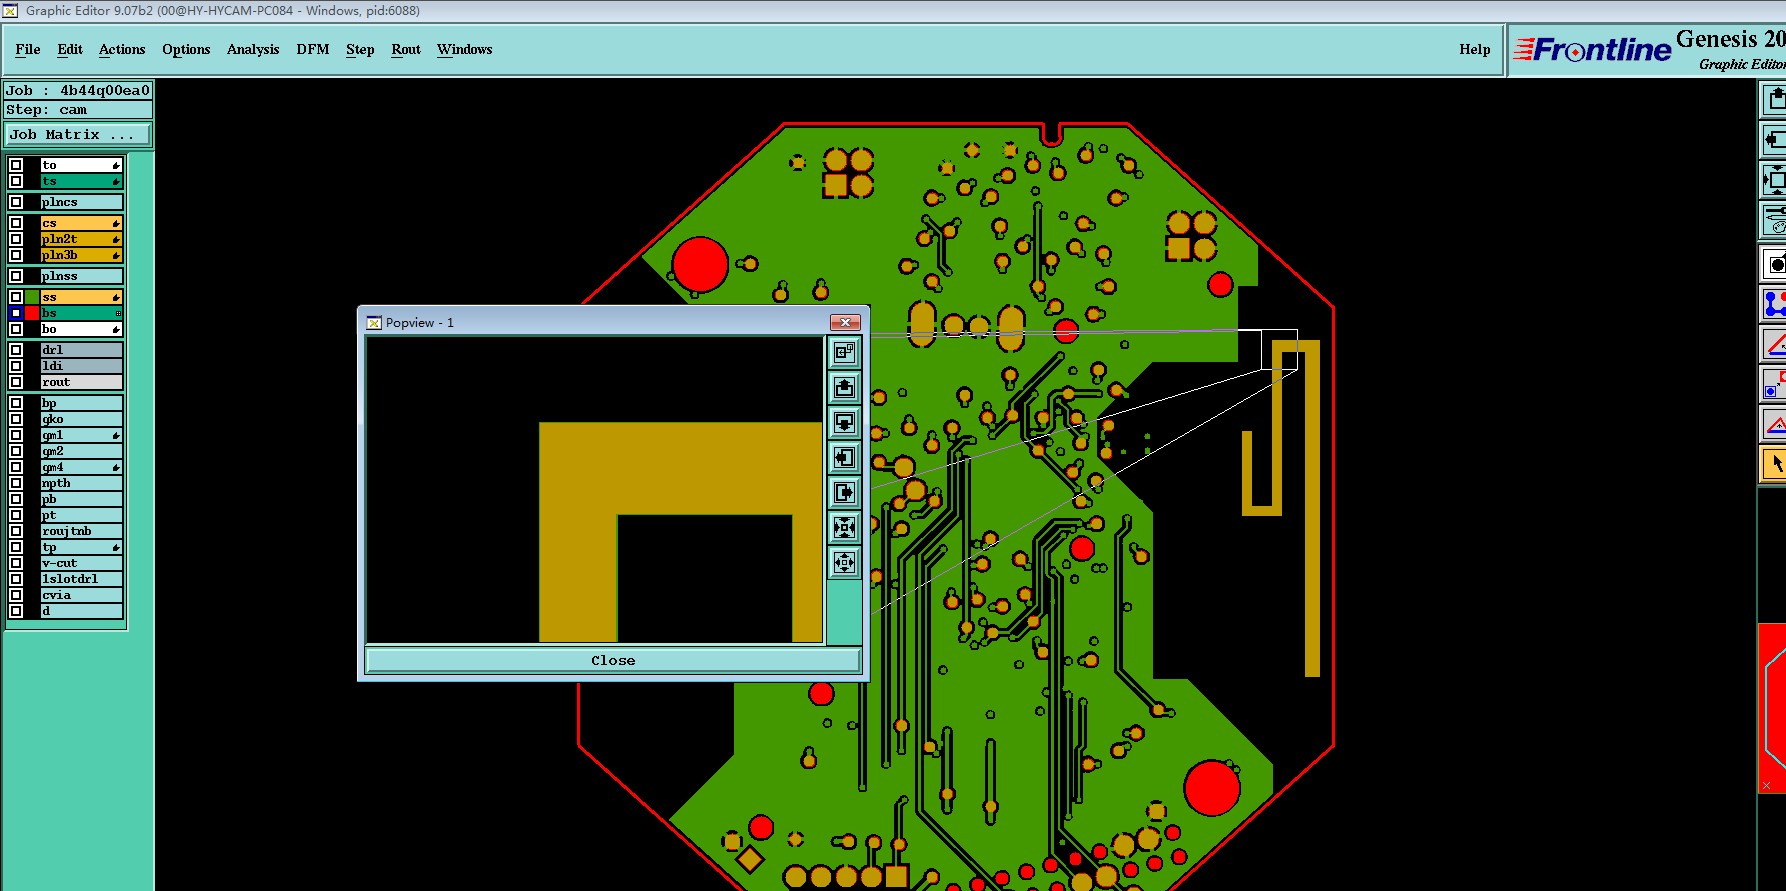Image resolution: width=1786 pixels, height=891 pixels.
Task: Click the zoom-fit arrows icon in right toolbar
Action: pyautogui.click(x=1774, y=180)
